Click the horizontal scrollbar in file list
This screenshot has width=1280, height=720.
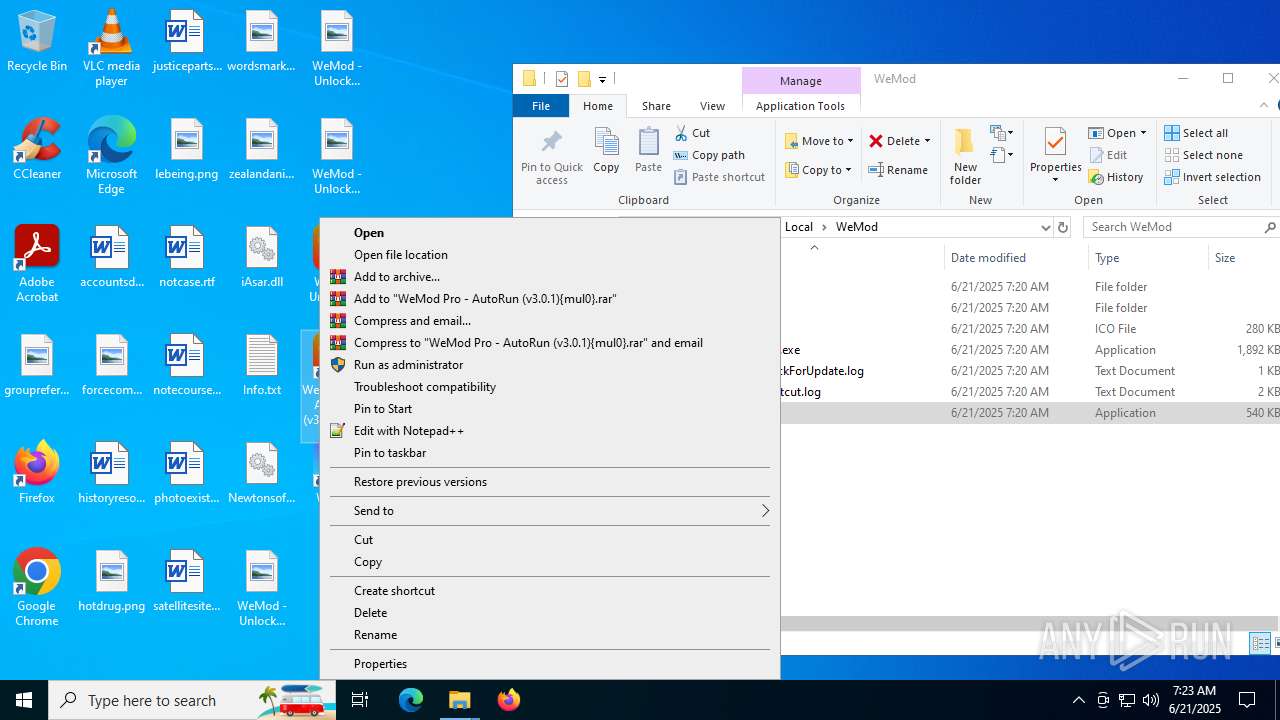(x=1030, y=623)
